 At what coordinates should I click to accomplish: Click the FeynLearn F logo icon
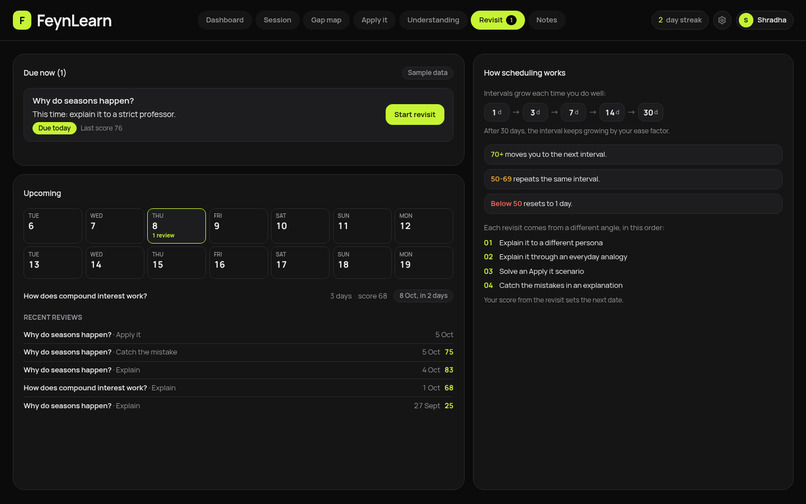pyautogui.click(x=22, y=20)
